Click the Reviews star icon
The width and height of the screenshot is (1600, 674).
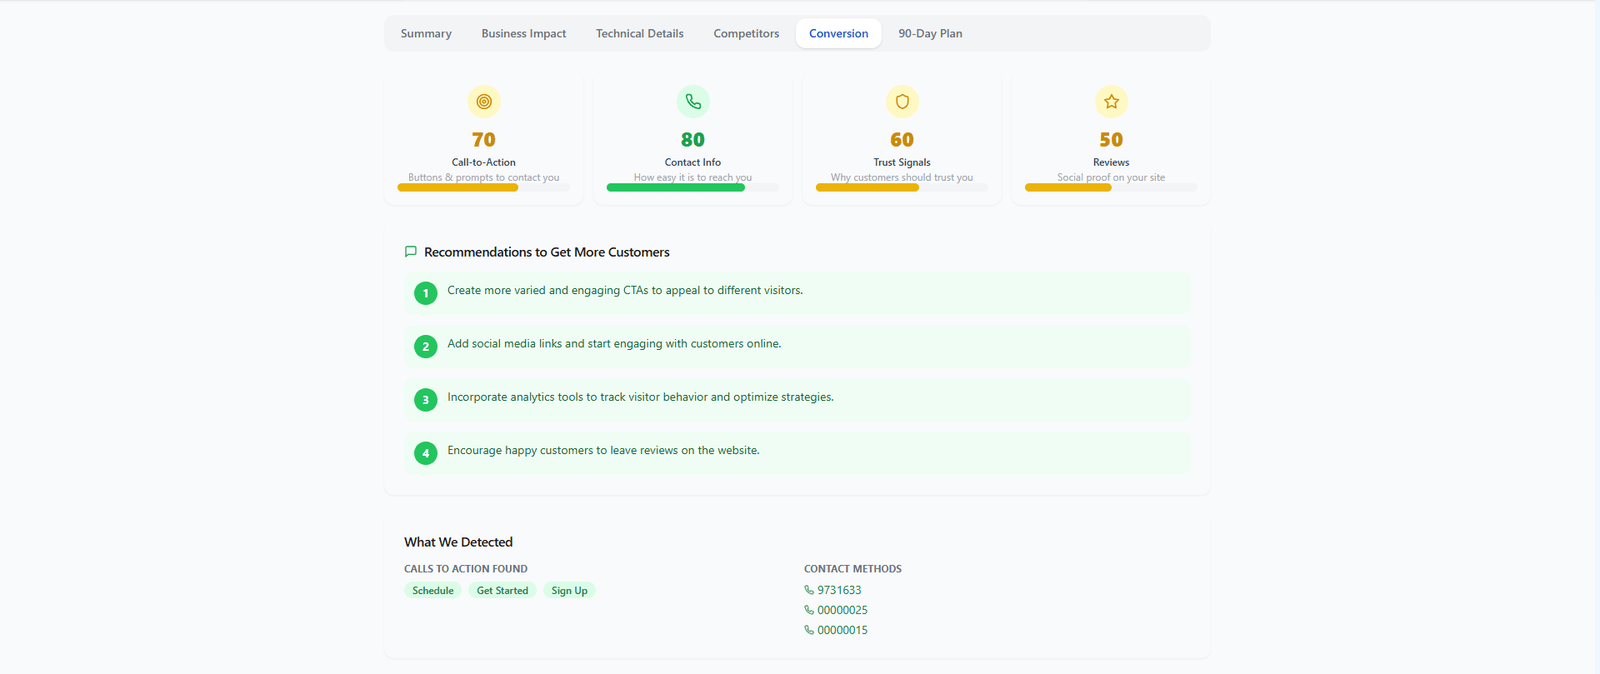(1111, 101)
